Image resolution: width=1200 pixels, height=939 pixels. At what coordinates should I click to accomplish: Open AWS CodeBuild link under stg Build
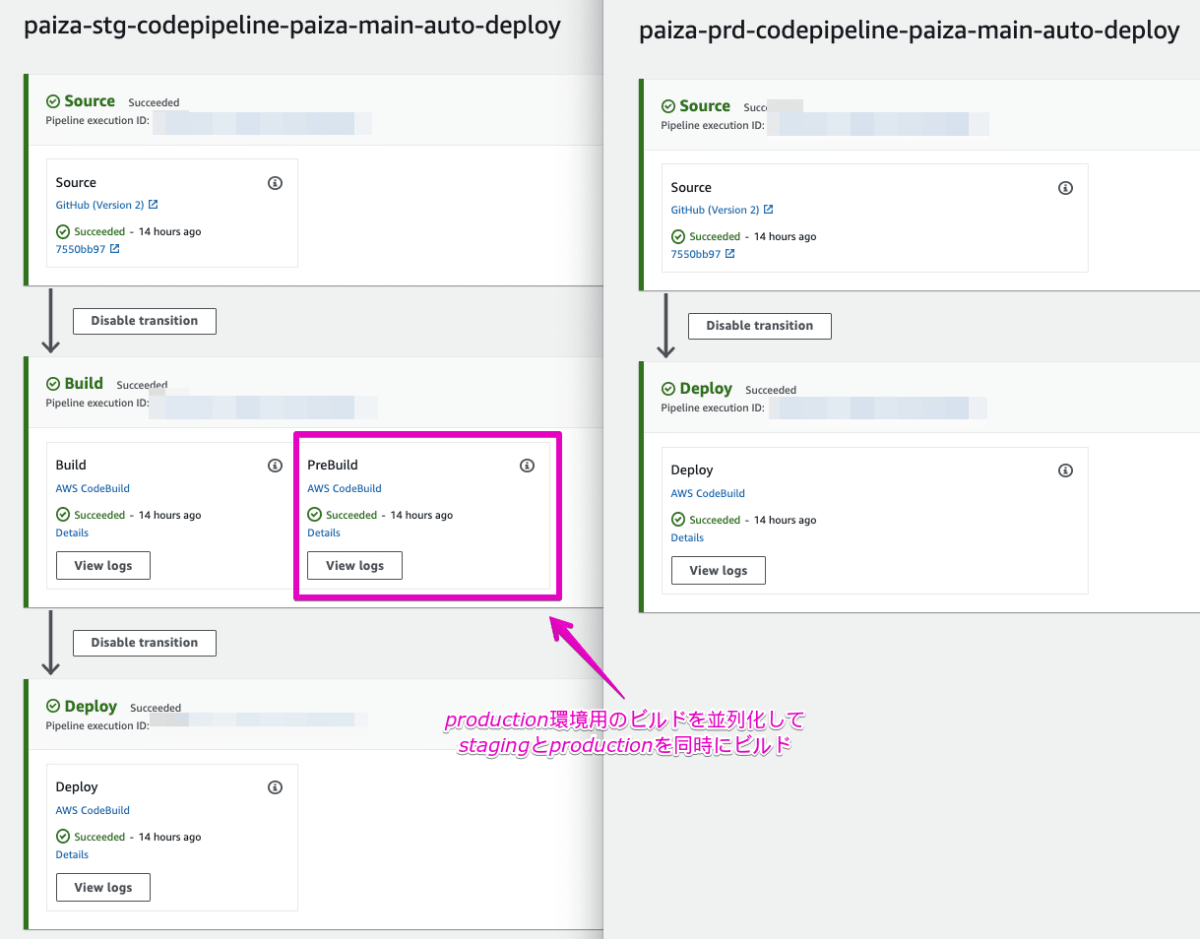pos(92,489)
